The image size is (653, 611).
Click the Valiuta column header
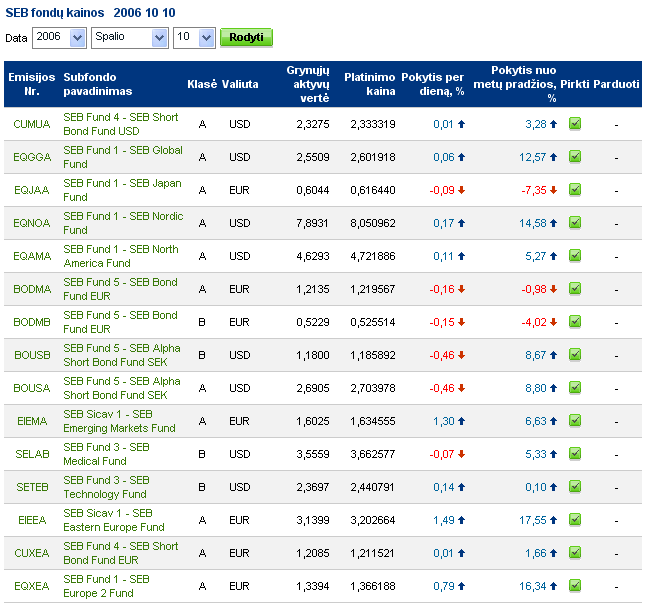(240, 84)
